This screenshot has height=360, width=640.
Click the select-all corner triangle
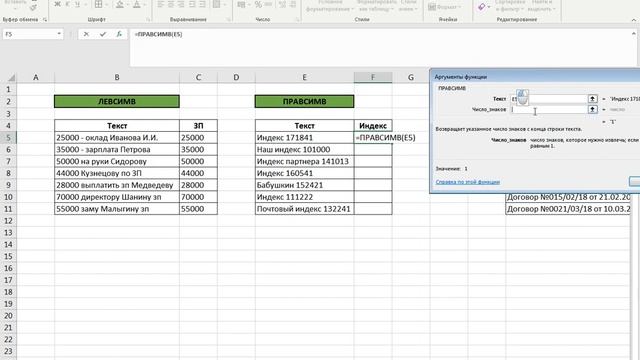pyautogui.click(x=11, y=78)
